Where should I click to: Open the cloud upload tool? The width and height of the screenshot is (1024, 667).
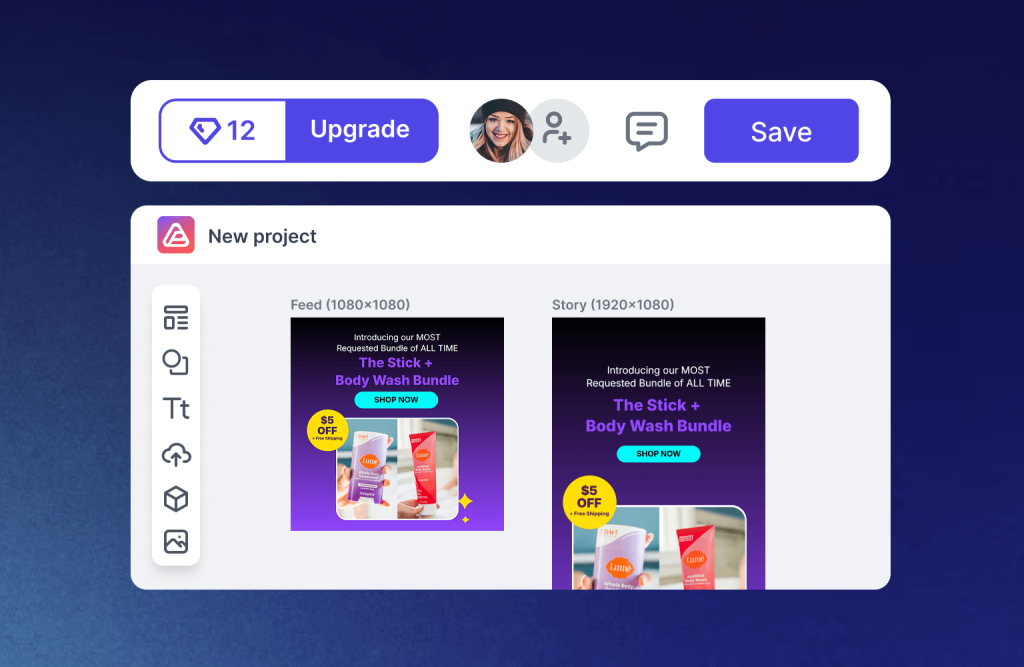tap(176, 454)
